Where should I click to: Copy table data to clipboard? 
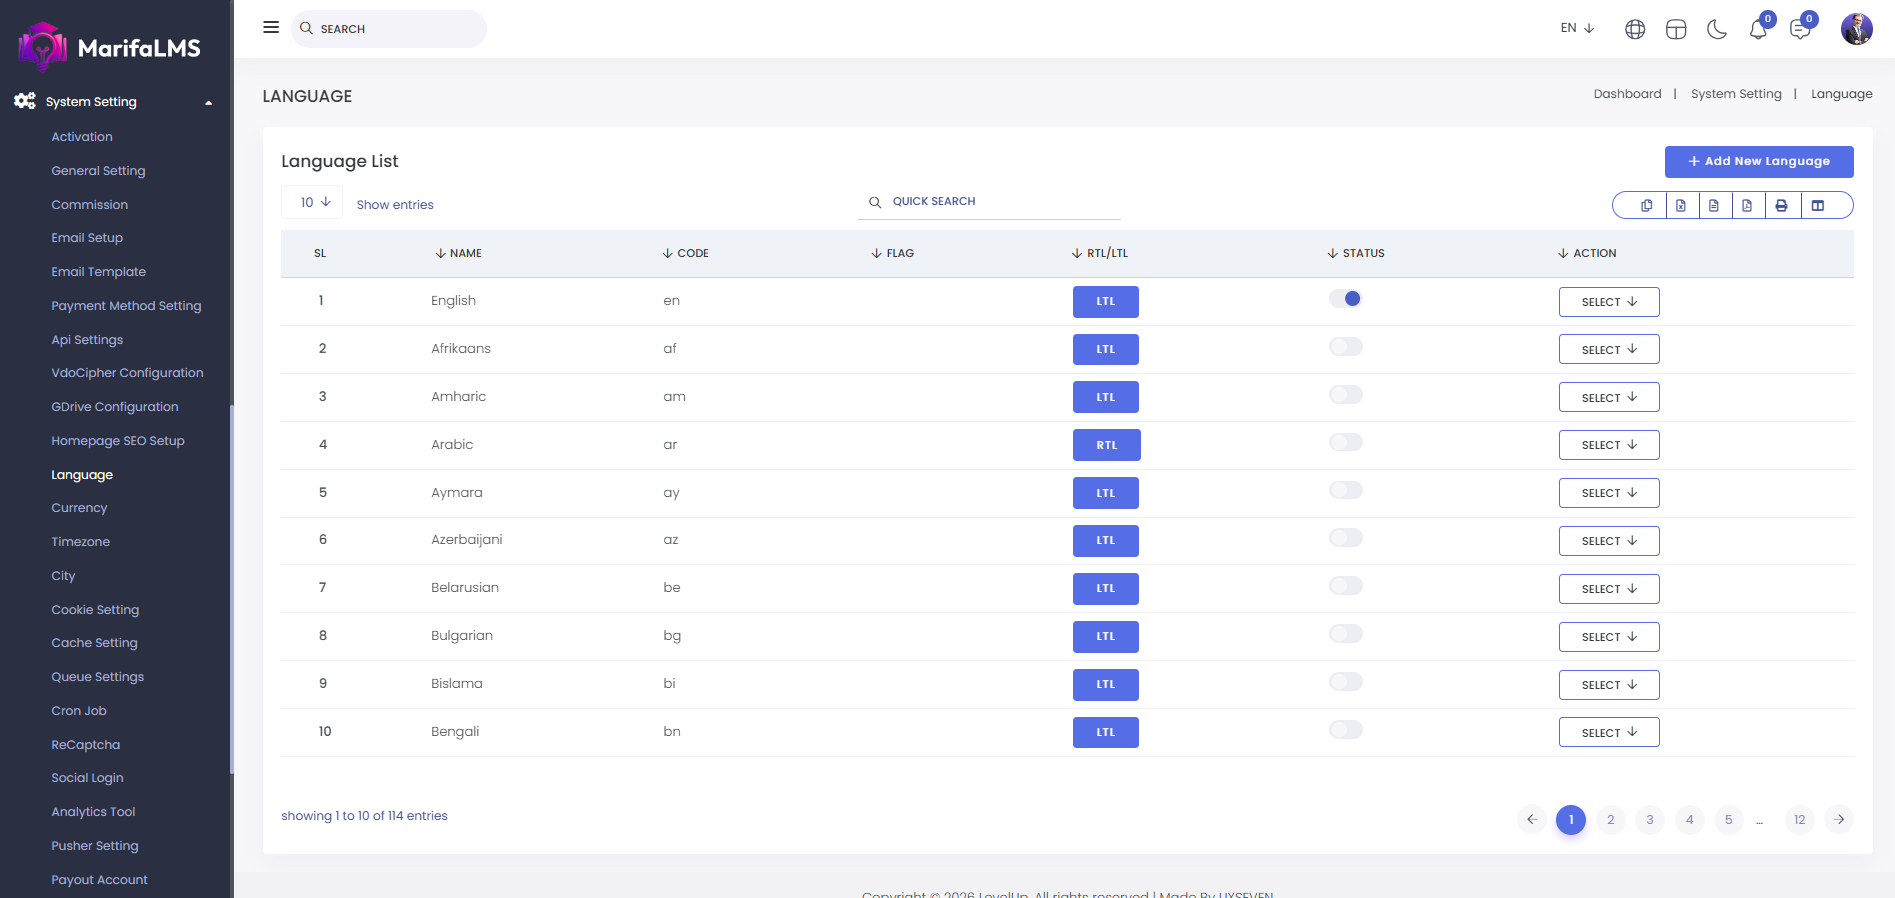pyautogui.click(x=1646, y=205)
